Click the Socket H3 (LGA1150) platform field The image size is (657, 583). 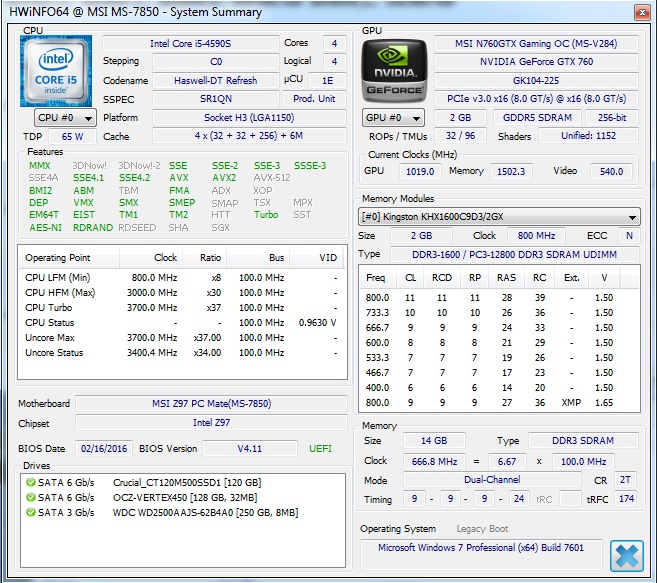coord(249,118)
